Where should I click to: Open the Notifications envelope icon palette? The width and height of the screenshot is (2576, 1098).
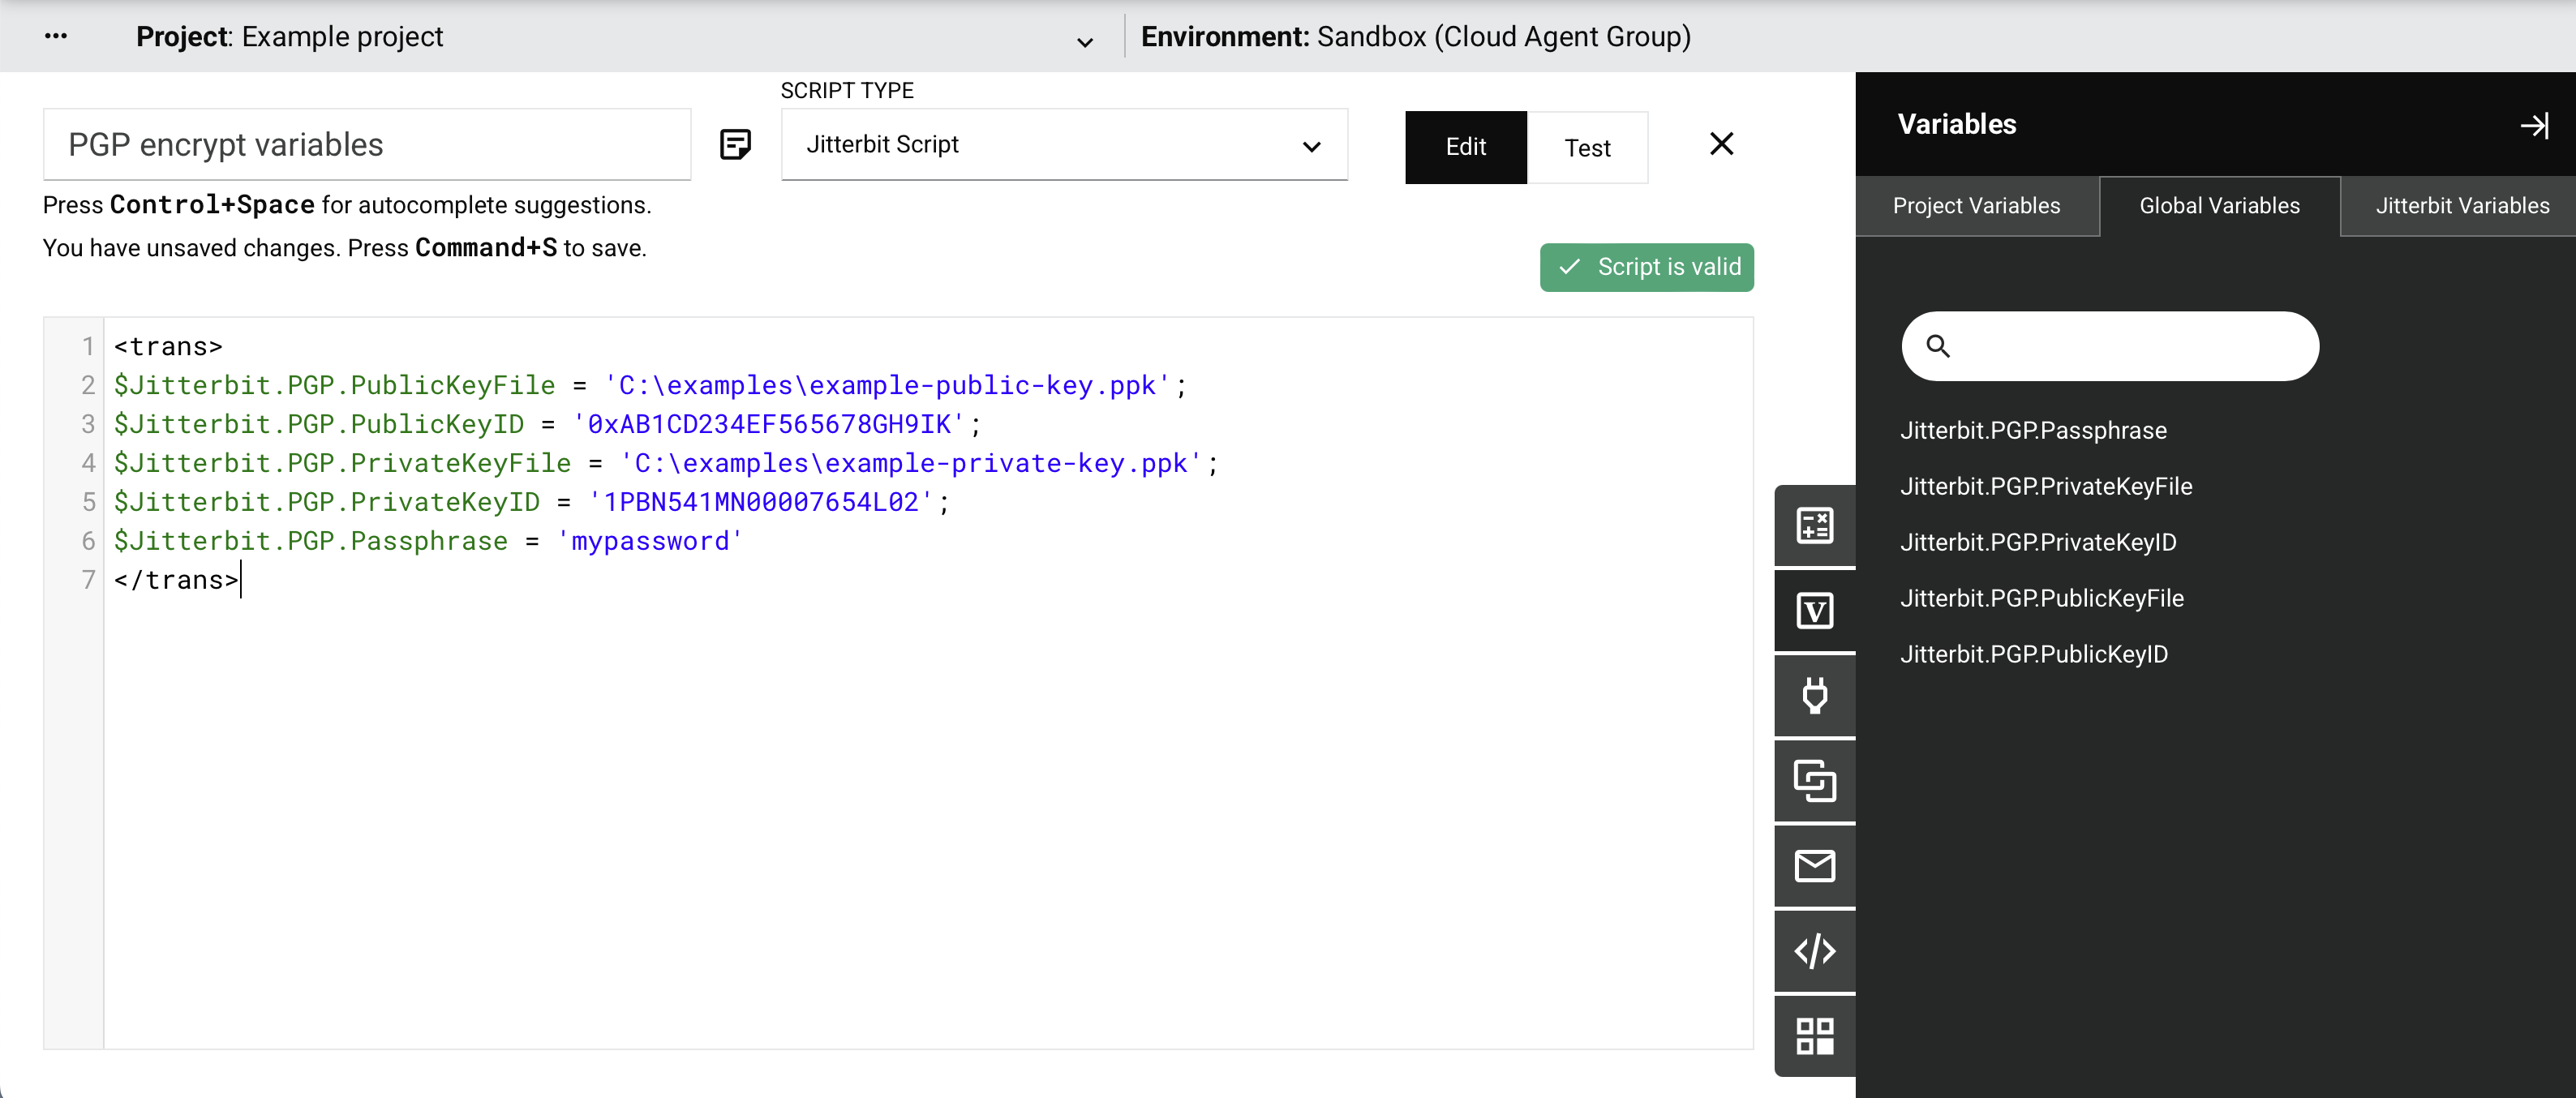click(x=1814, y=866)
